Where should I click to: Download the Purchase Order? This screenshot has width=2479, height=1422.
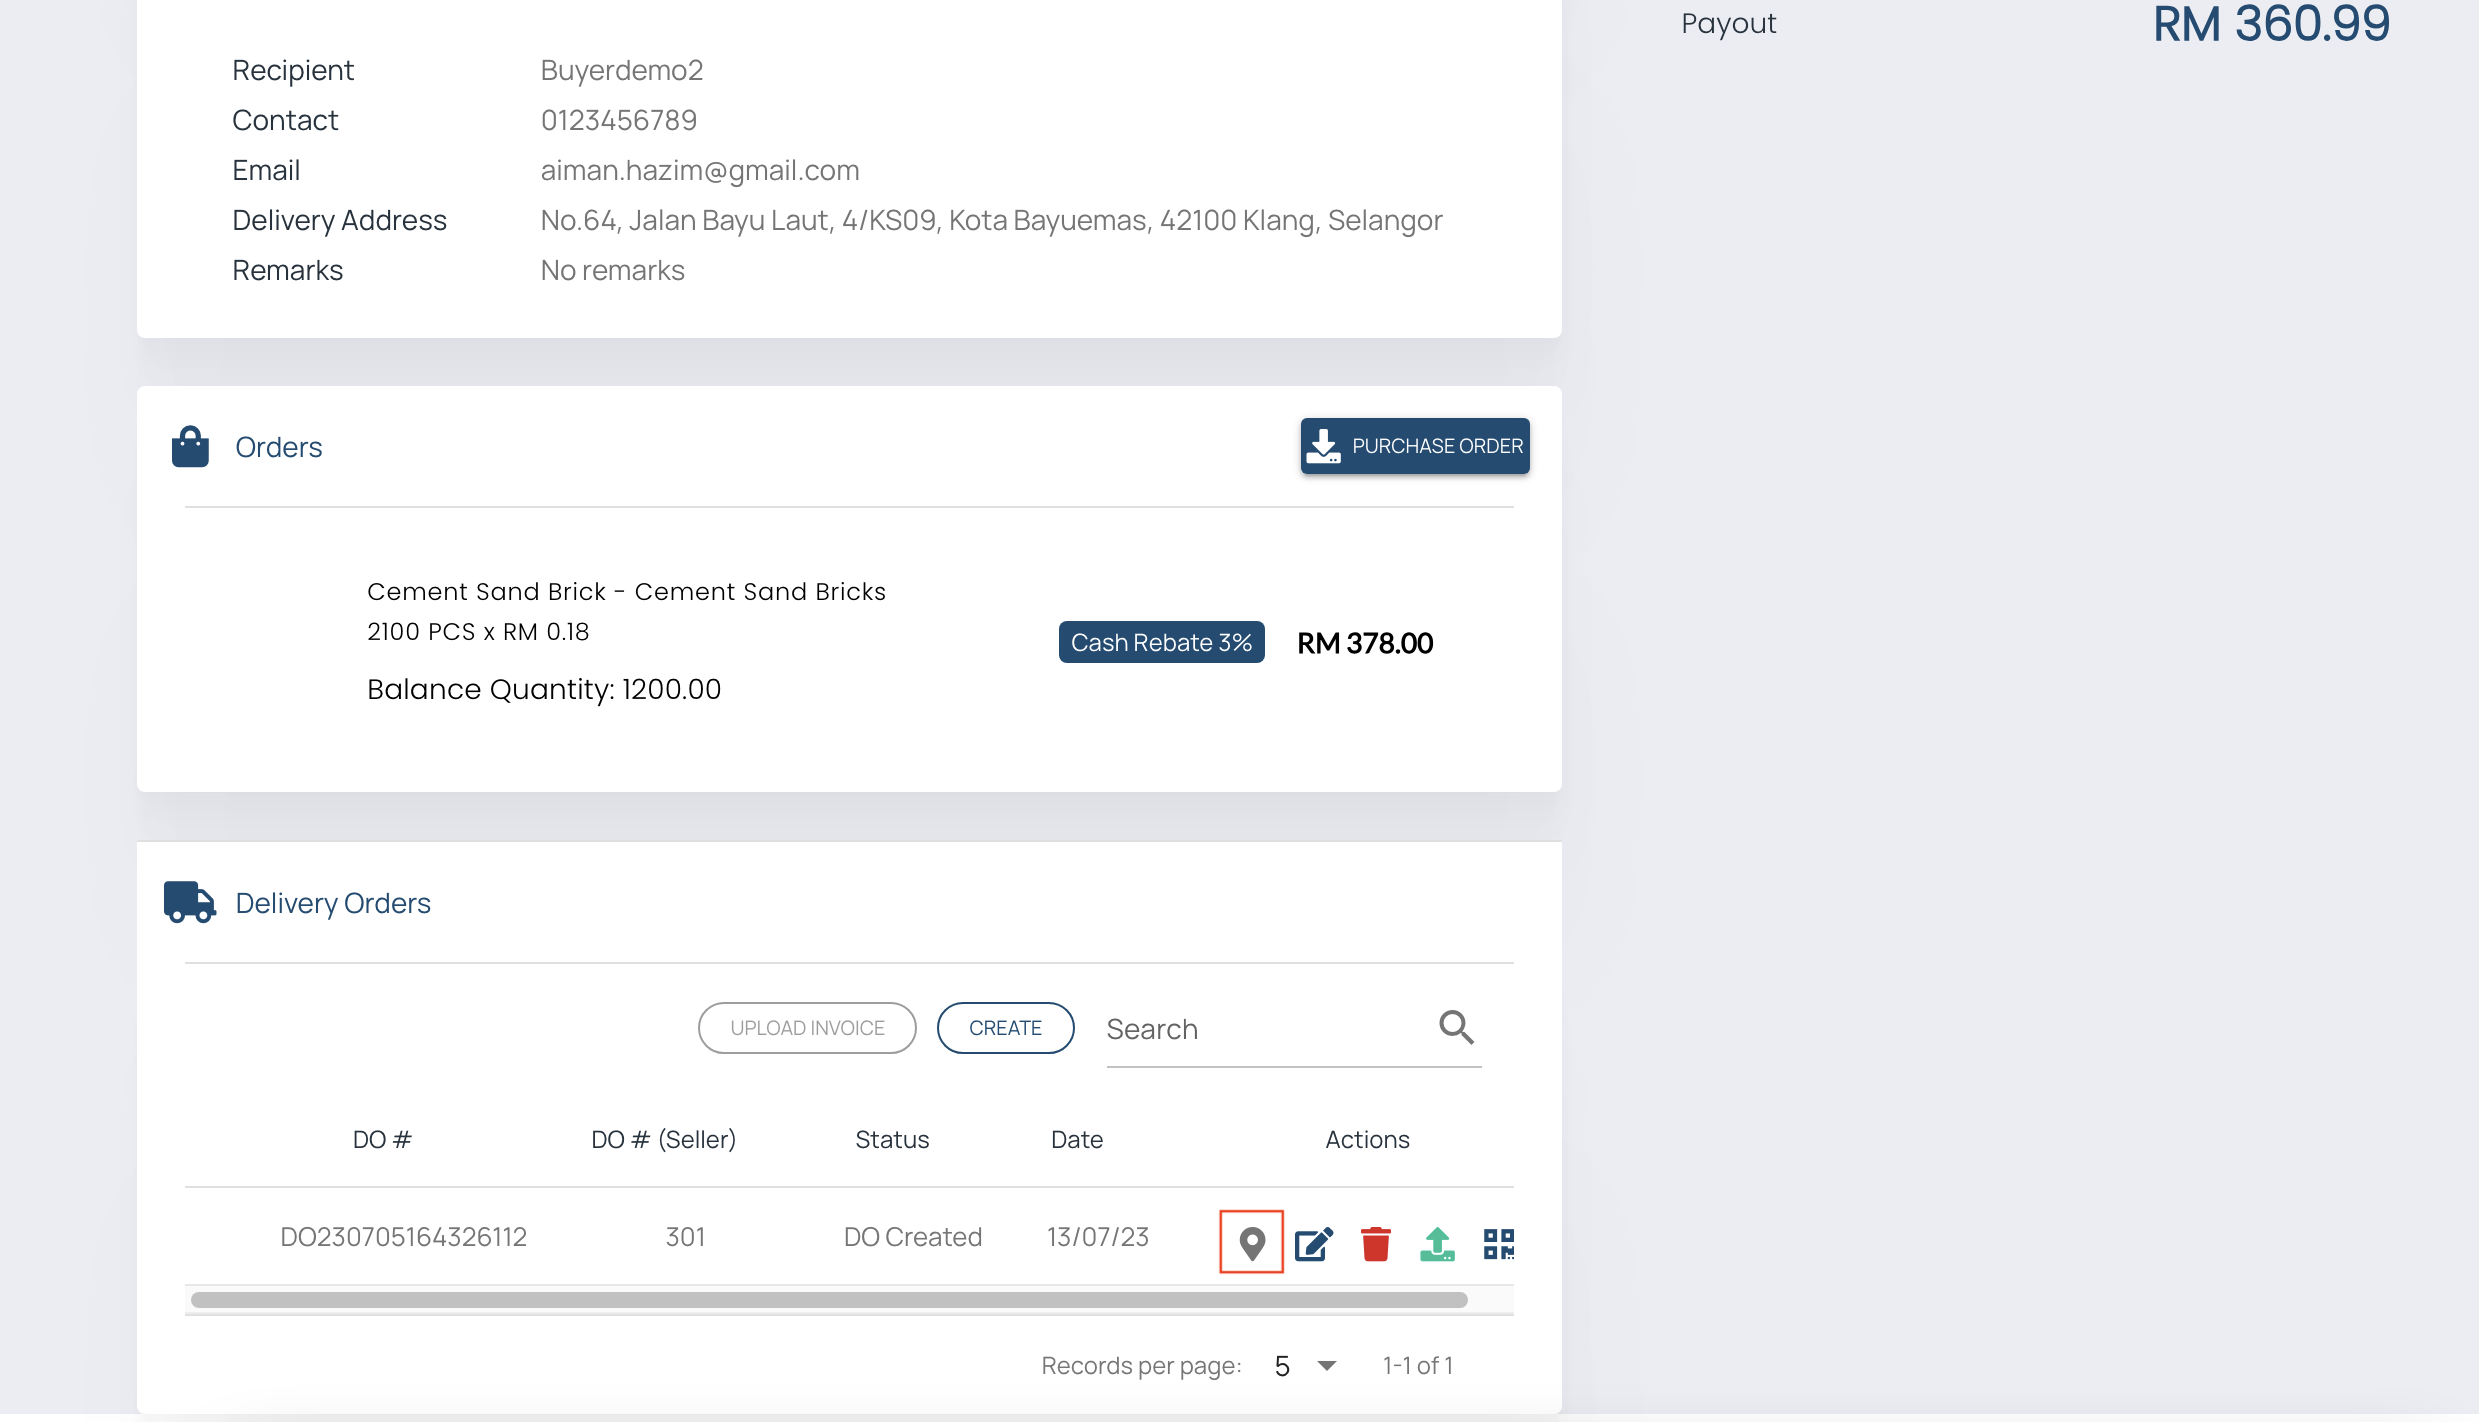point(1414,446)
